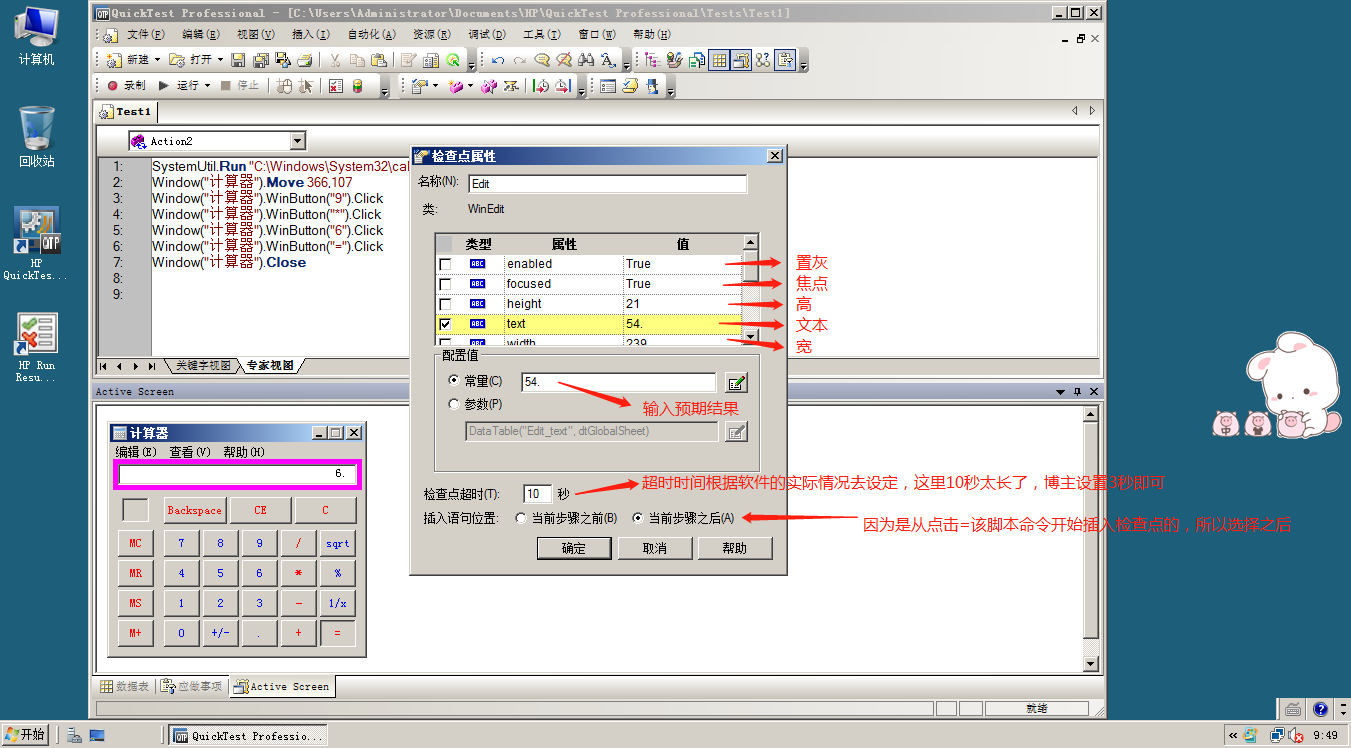The image size is (1351, 748).
Task: Click the Cut scissors icon
Action: (335, 60)
